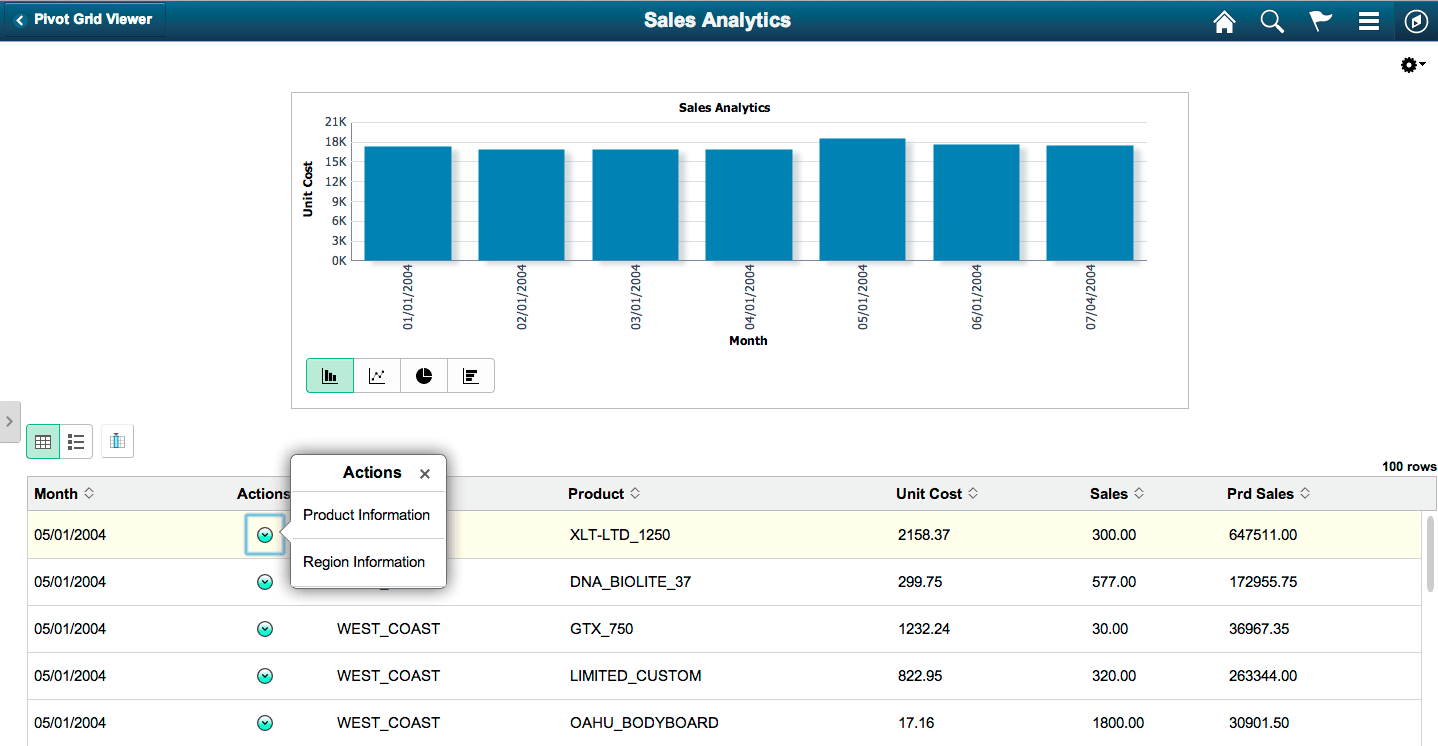Toggle the grid view display
1438x746 pixels.
(x=42, y=440)
